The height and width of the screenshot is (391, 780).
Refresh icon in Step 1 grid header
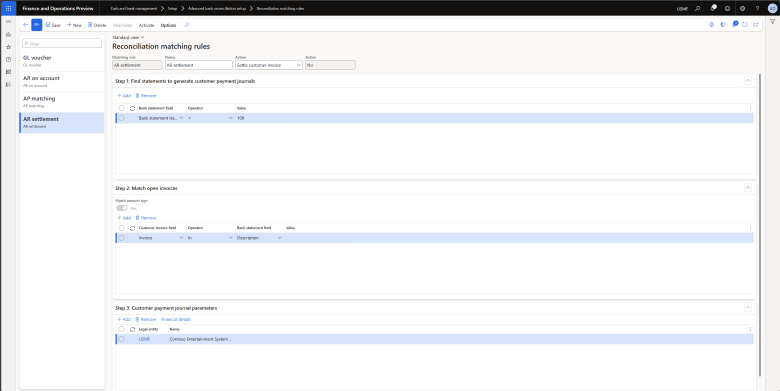click(x=132, y=108)
